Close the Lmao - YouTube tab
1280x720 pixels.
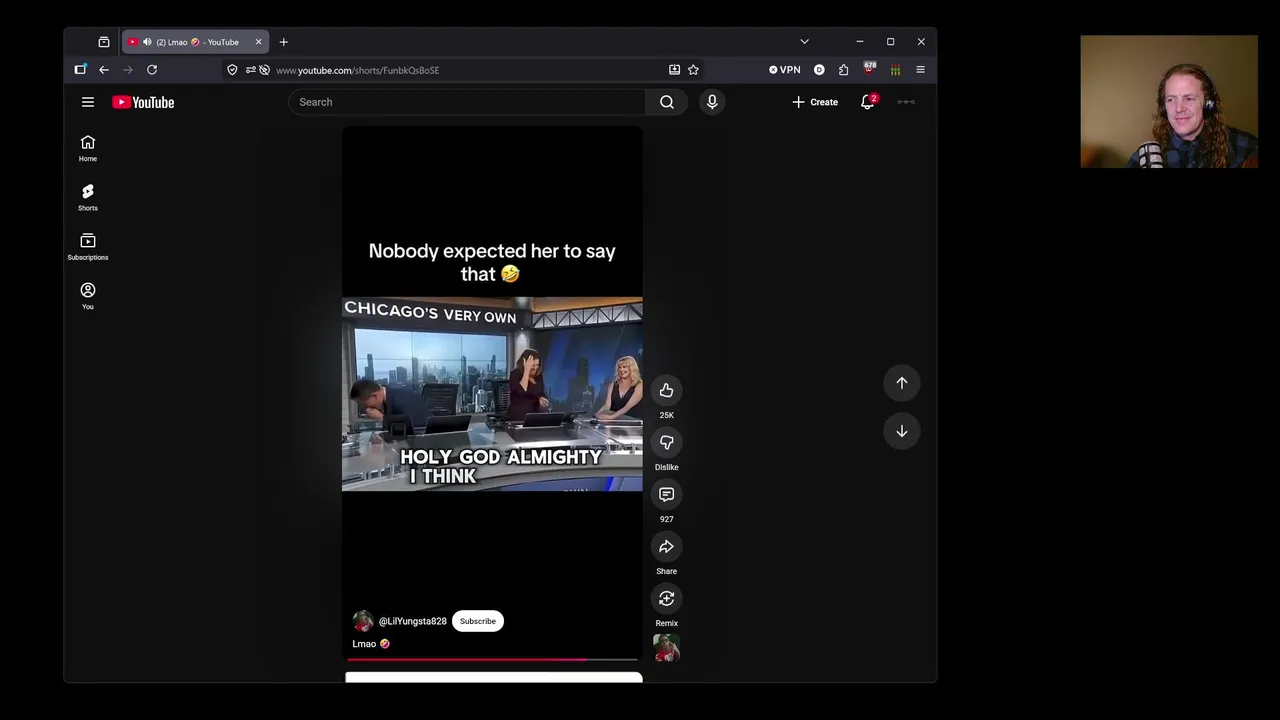coord(258,42)
